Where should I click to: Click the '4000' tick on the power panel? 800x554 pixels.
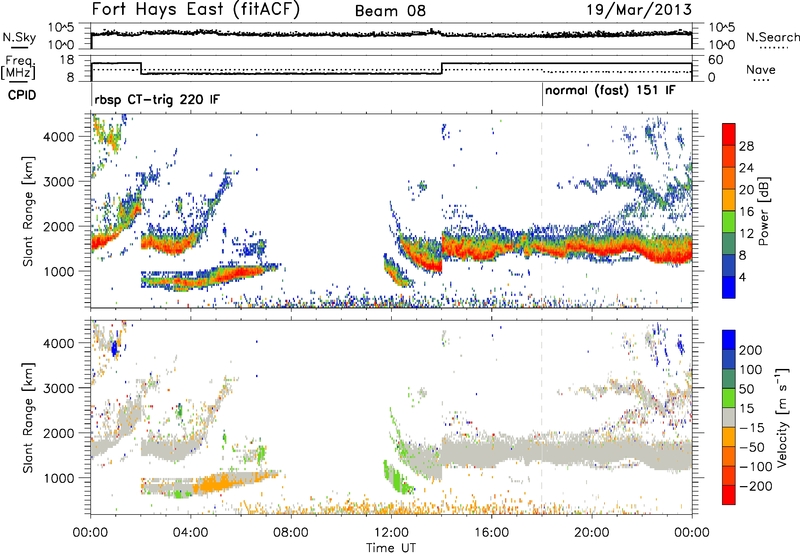click(58, 137)
